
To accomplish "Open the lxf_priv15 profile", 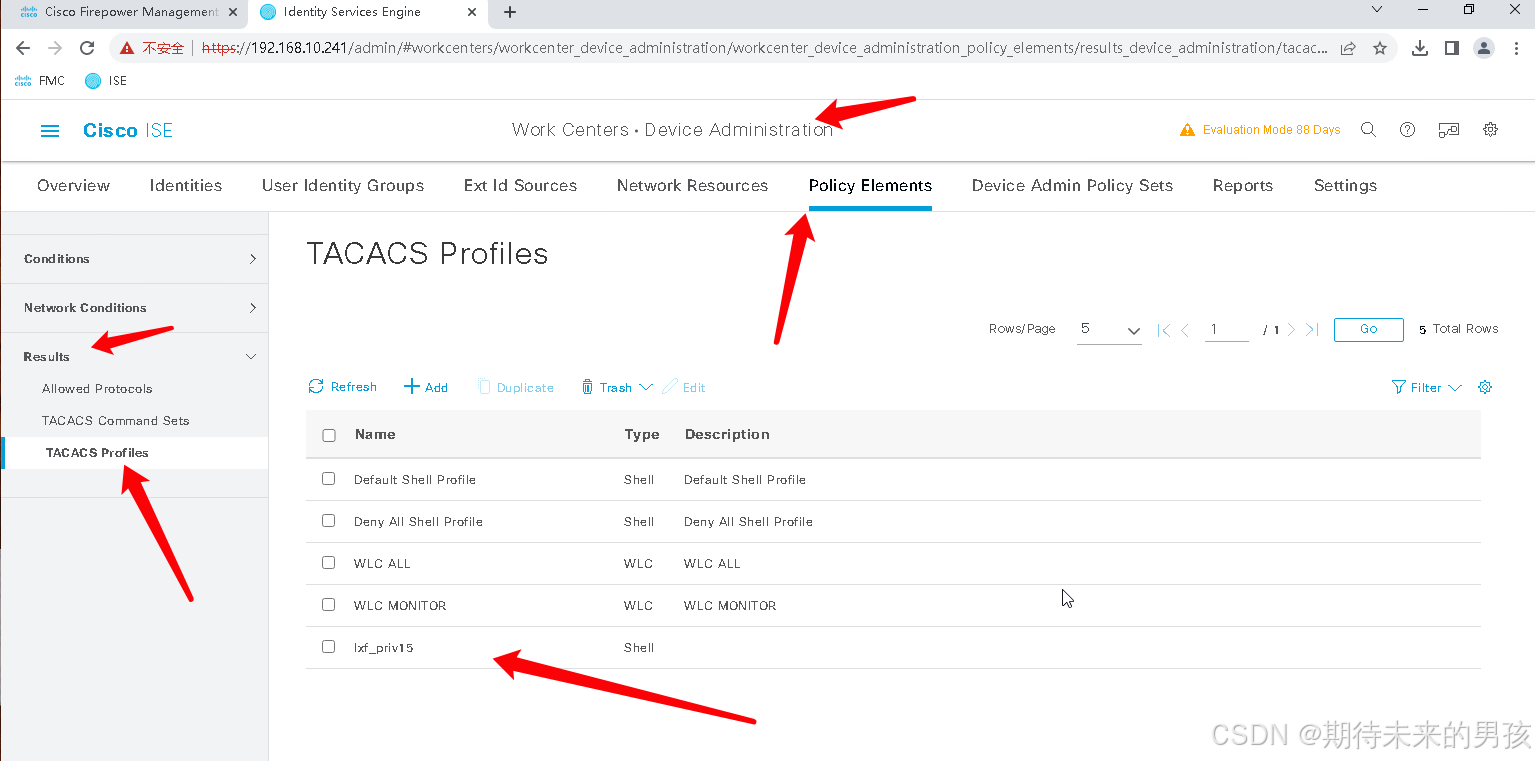I will coord(384,648).
